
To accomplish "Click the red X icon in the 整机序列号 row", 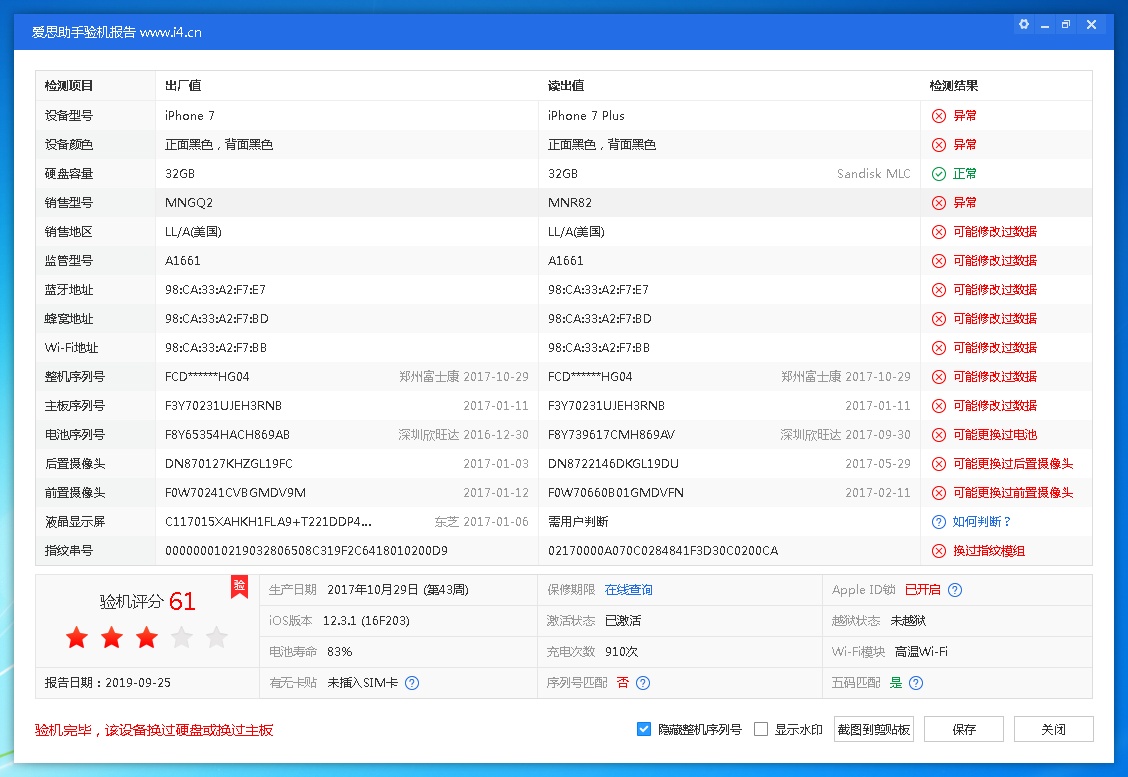I will pos(939,377).
